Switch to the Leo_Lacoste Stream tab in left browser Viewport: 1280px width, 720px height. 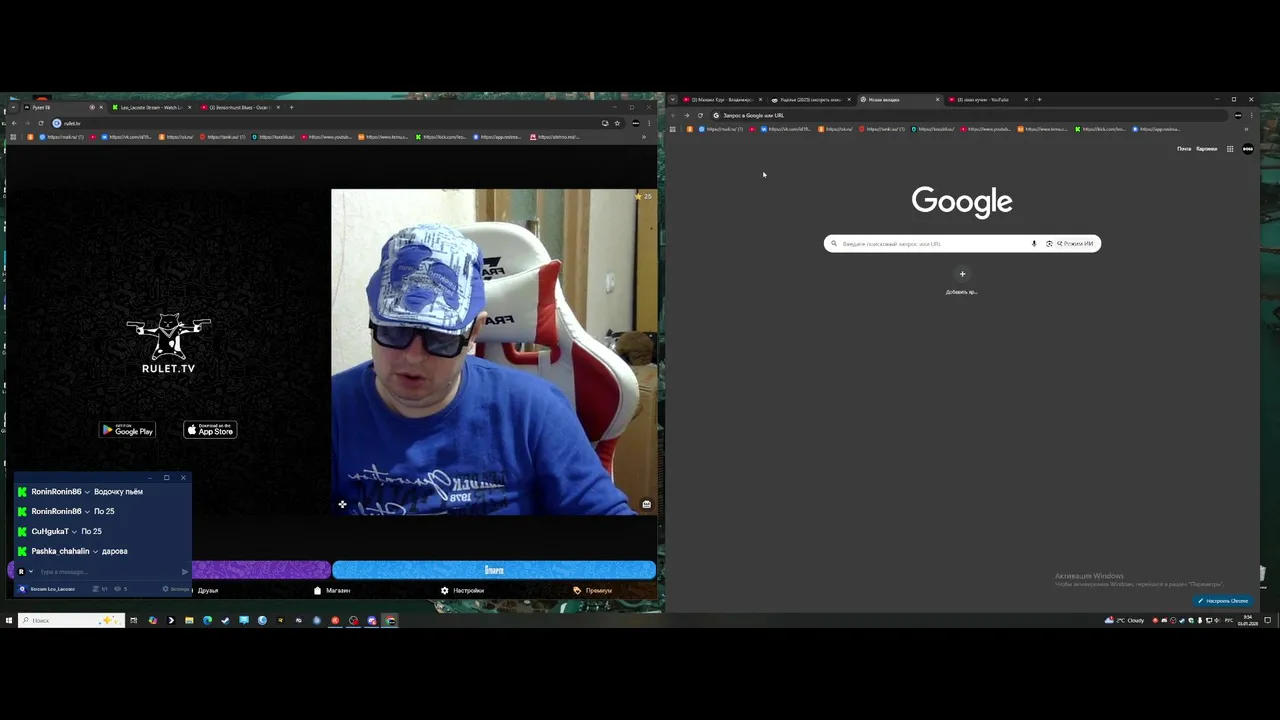pos(150,107)
